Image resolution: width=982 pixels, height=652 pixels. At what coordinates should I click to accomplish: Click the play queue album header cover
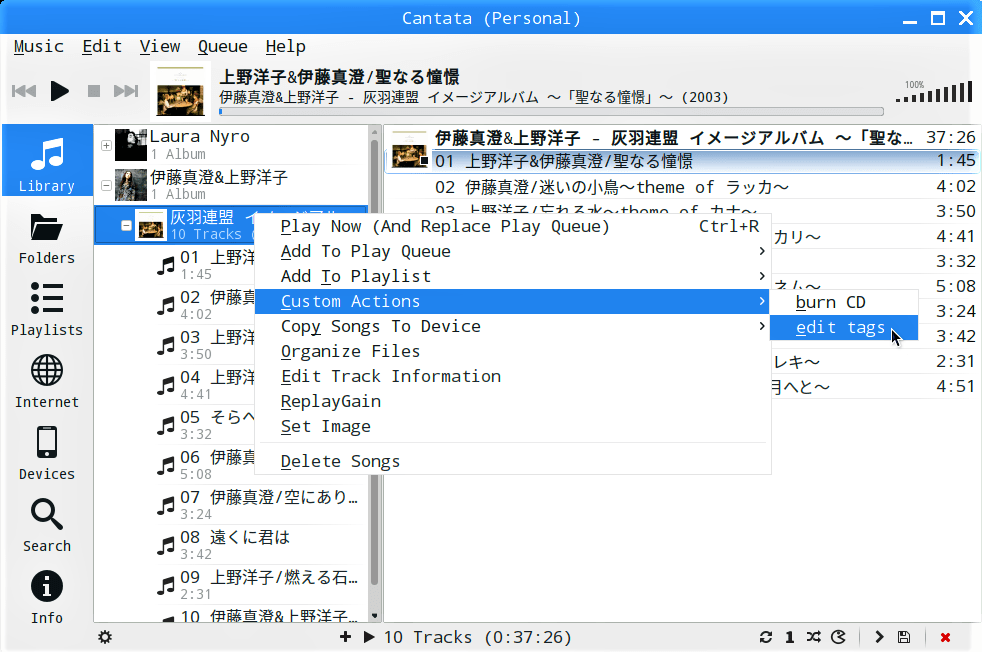pos(410,150)
